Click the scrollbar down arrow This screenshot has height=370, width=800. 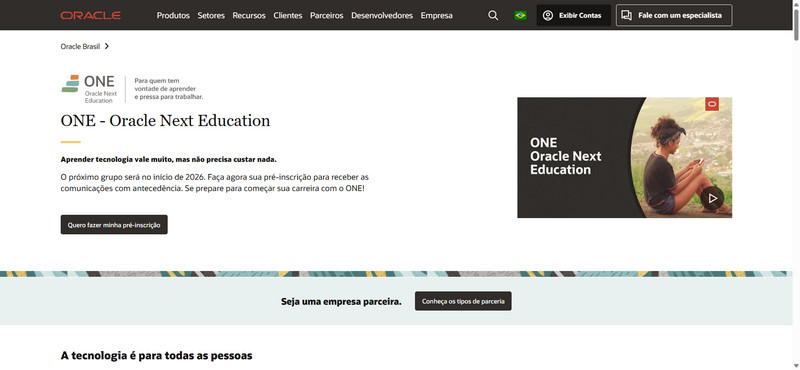(x=796, y=366)
